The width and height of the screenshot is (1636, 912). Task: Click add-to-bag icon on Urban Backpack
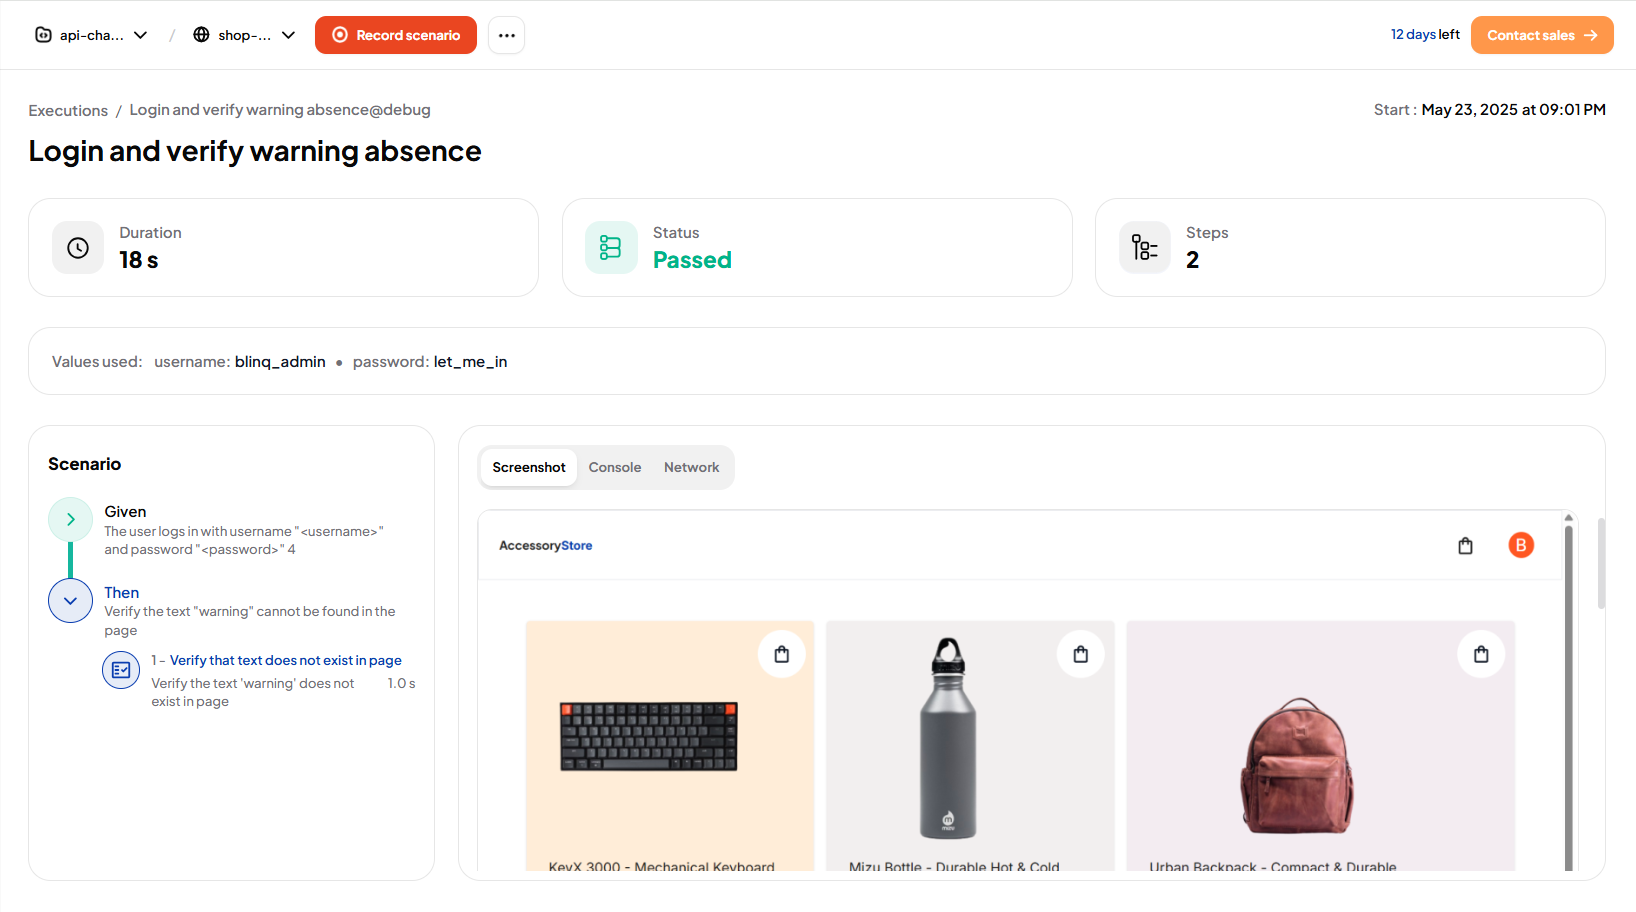[x=1481, y=654]
